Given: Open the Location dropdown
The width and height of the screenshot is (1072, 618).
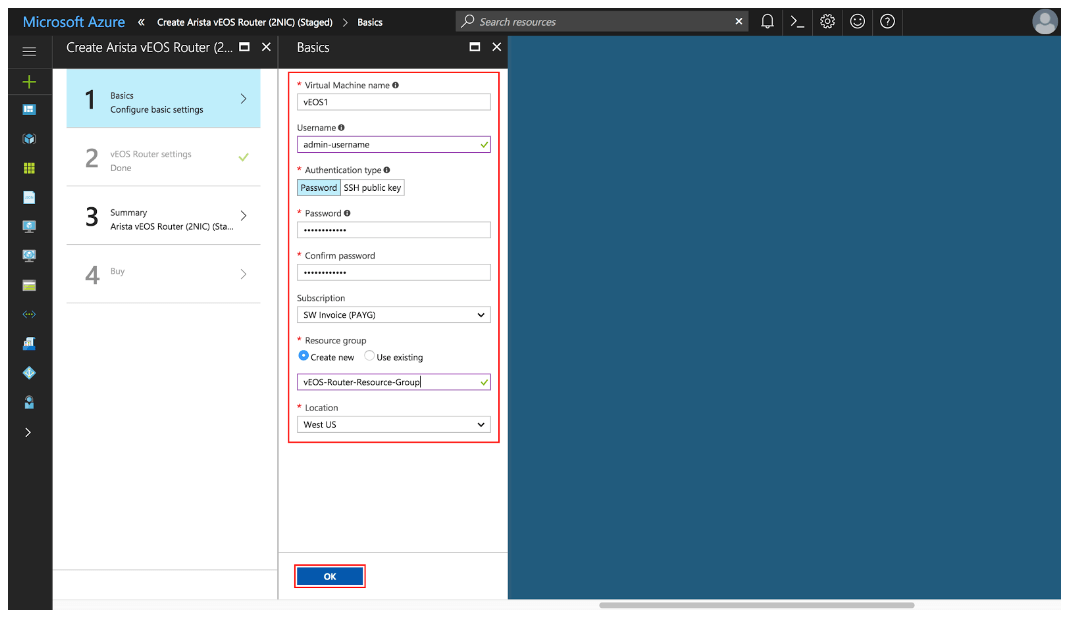Looking at the screenshot, I should click(394, 425).
